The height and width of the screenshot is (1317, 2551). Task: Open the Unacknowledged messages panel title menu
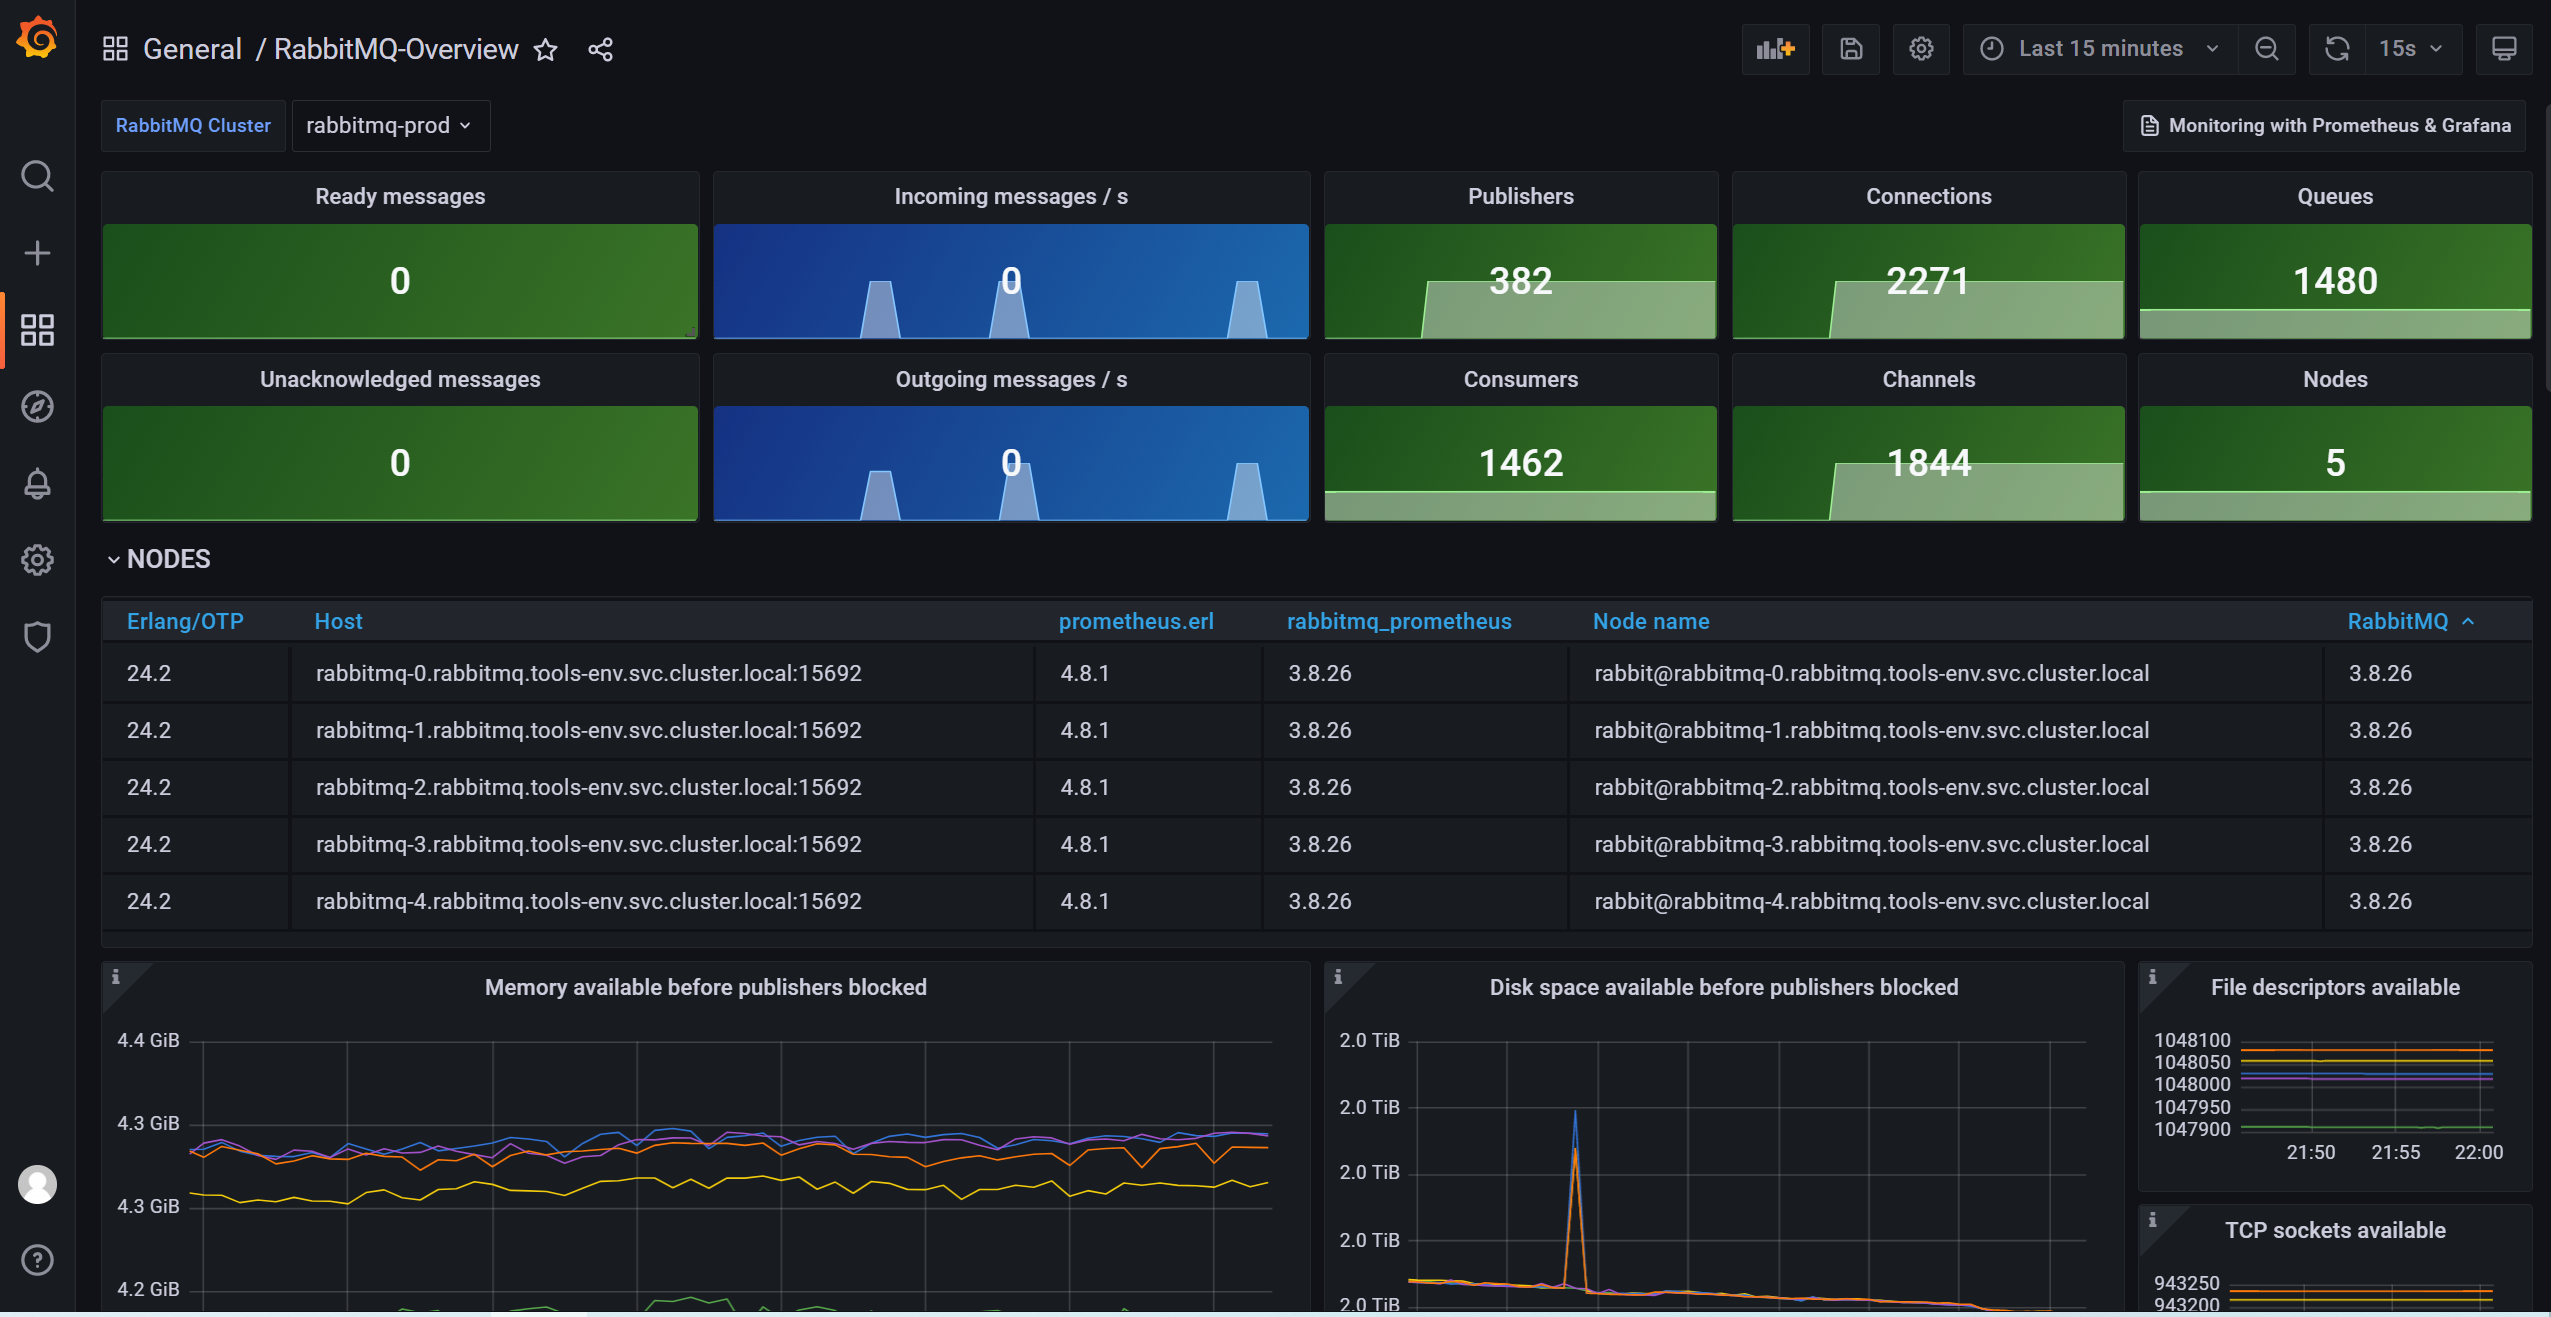[400, 379]
